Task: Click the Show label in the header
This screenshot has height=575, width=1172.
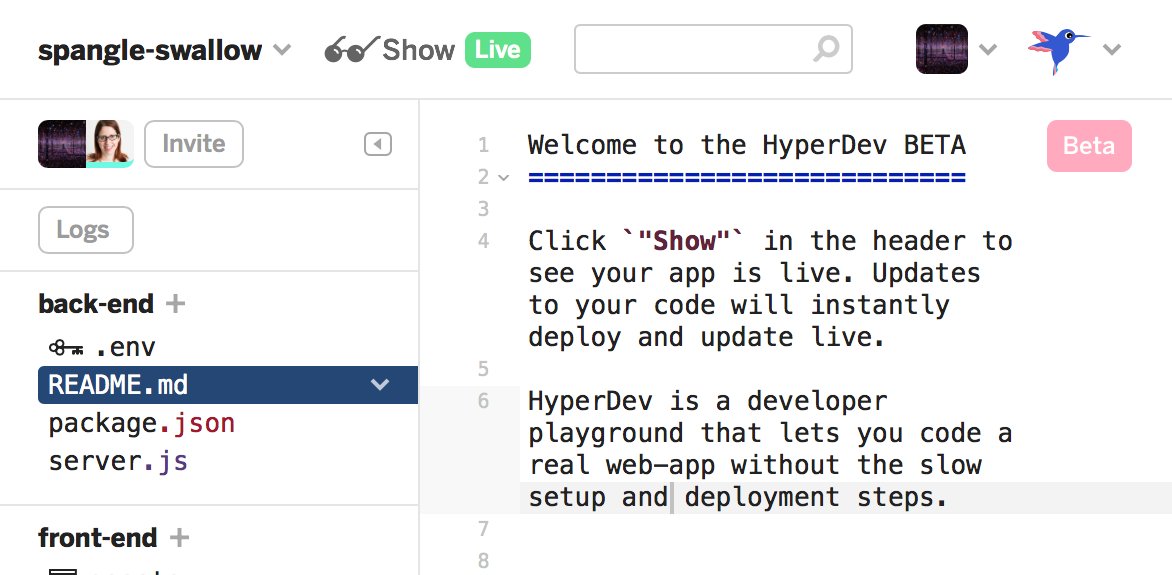Action: (419, 50)
